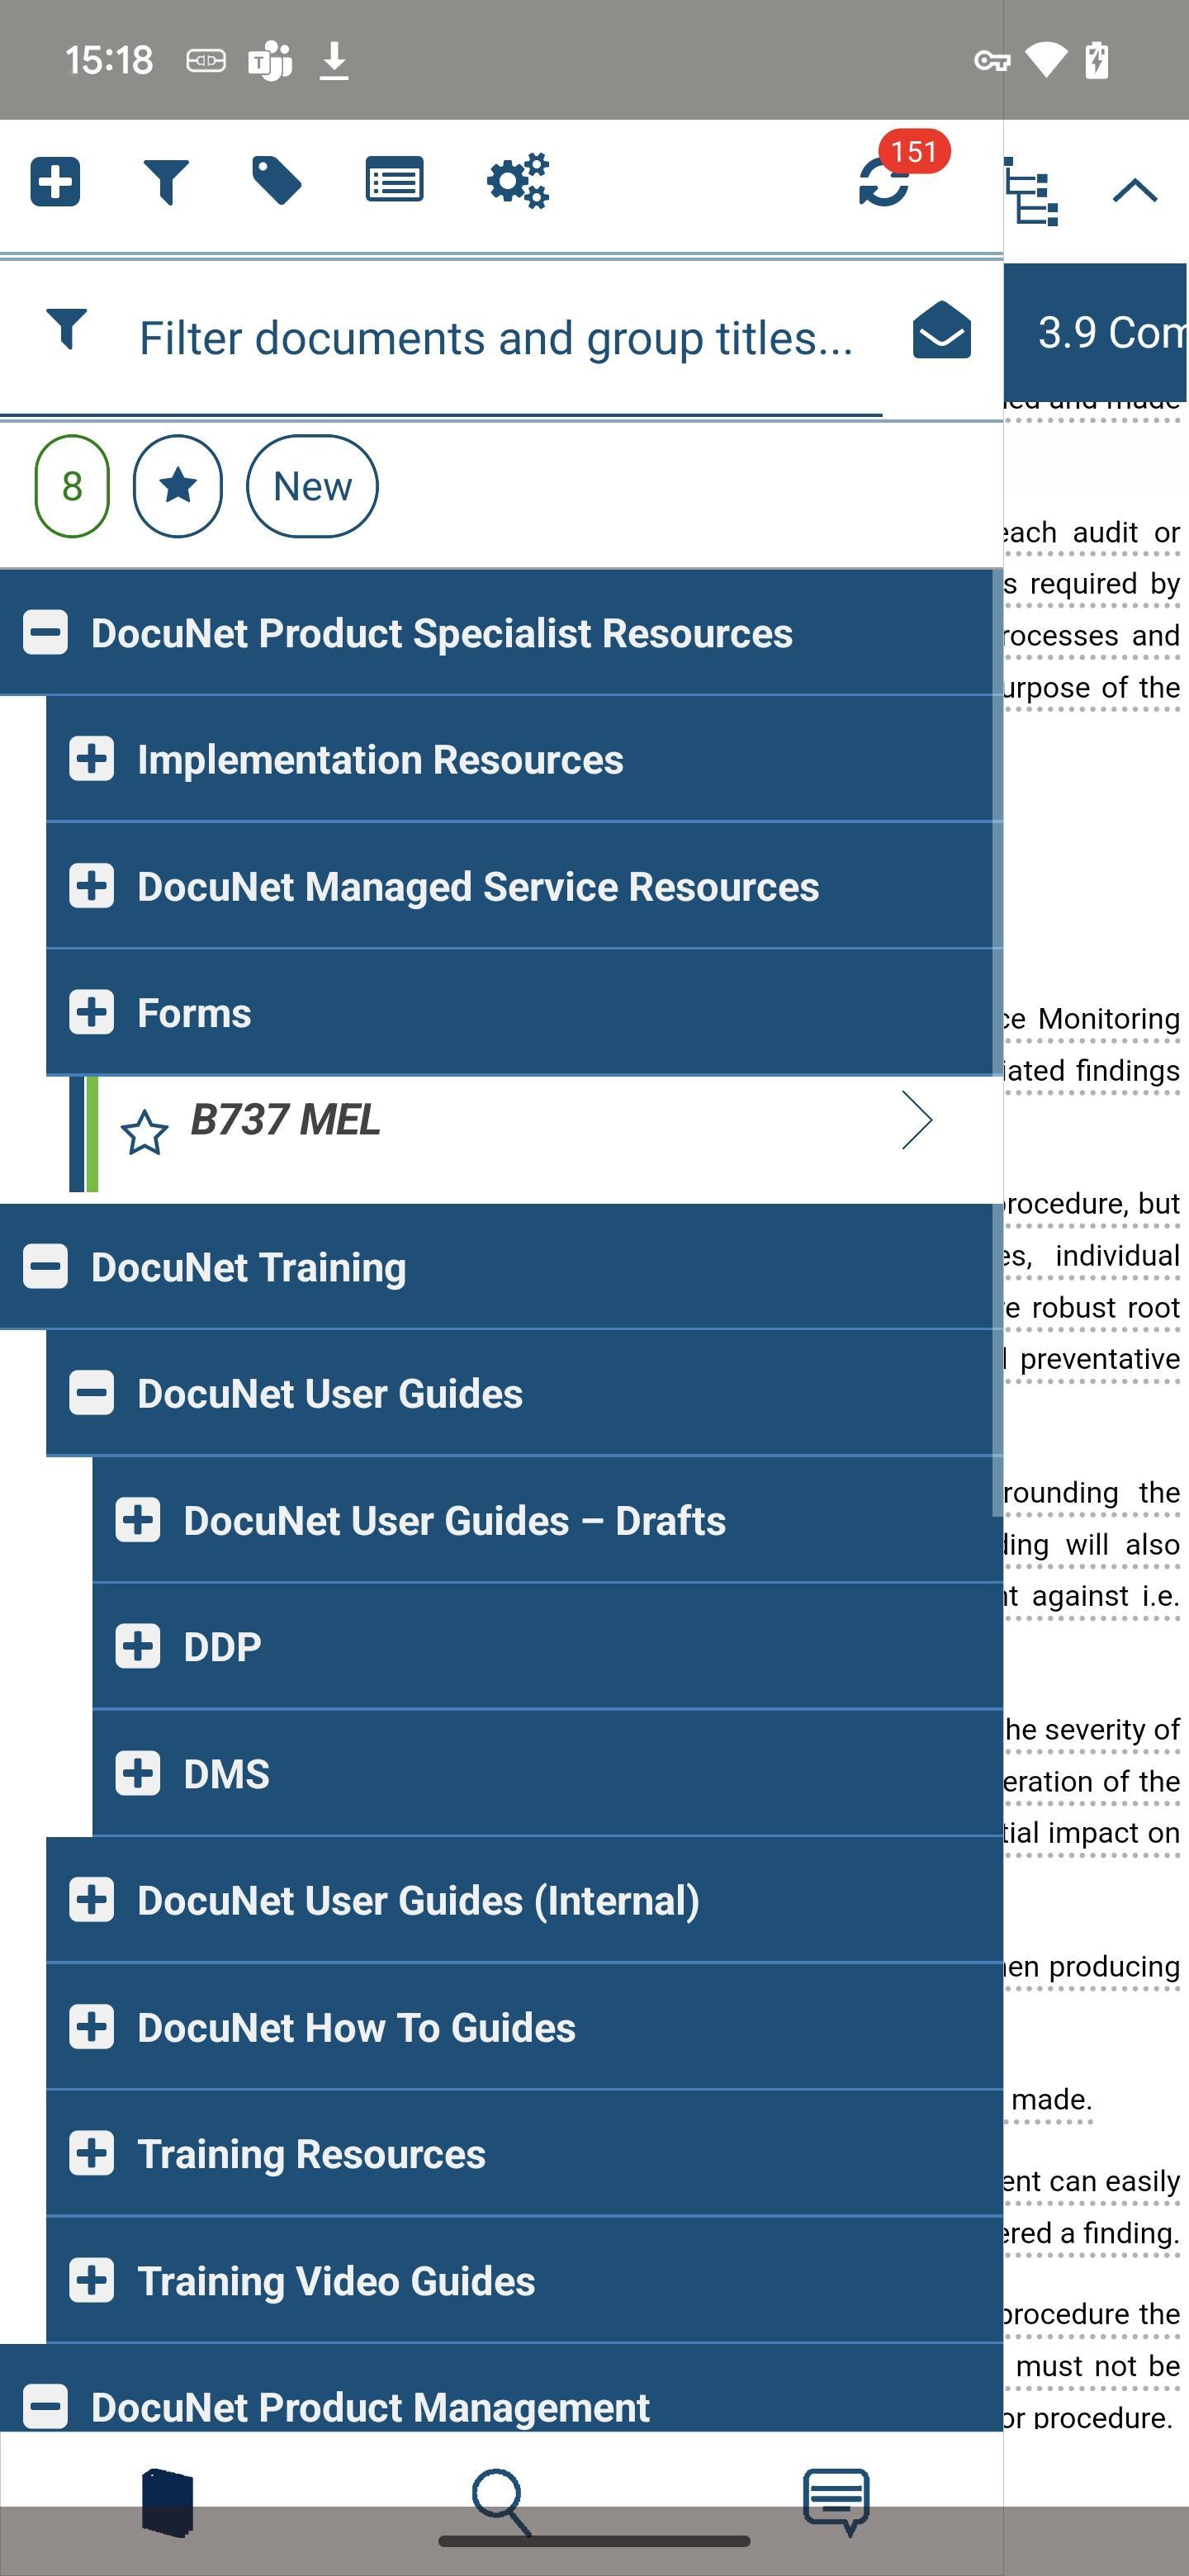Expand DocuNet Managed Service Resources group
The height and width of the screenshot is (2576, 1189).
[91, 886]
